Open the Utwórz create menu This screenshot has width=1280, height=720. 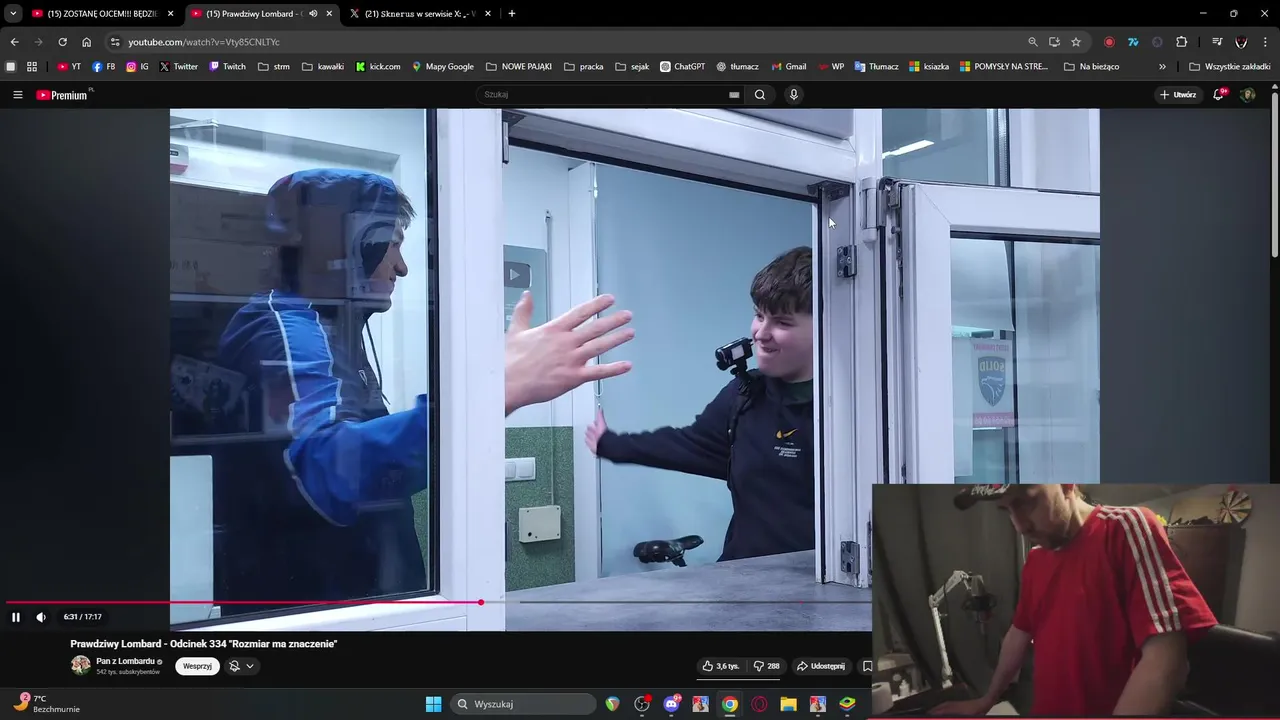click(1178, 95)
